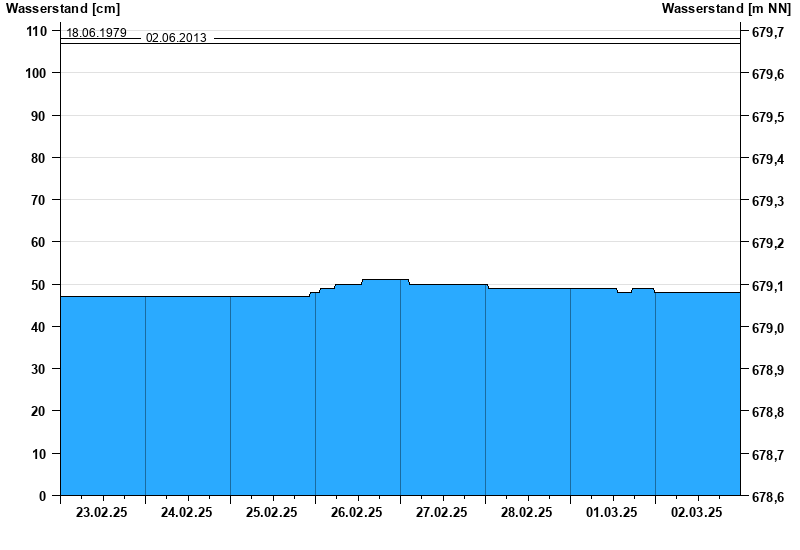Select the 02.06.2013 historic level label
Image resolution: width=800 pixels, height=550 pixels.
[176, 38]
